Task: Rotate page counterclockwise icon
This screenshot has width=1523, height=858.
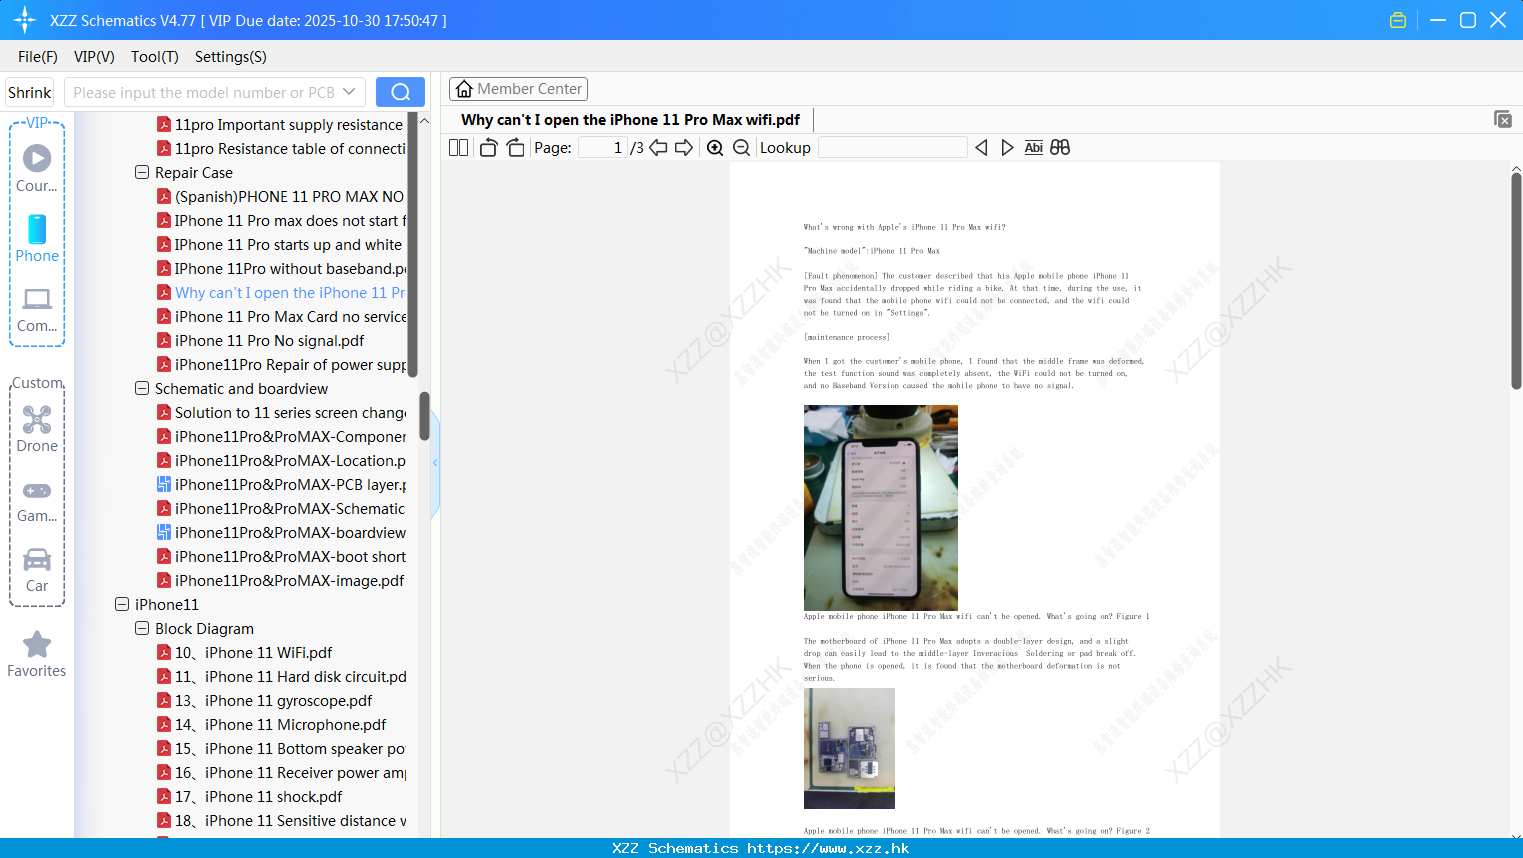Action: (488, 147)
